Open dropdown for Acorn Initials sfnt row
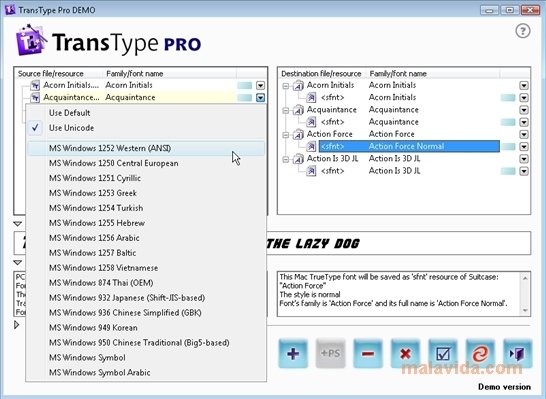This screenshot has height=399, width=546. pyautogui.click(x=524, y=98)
